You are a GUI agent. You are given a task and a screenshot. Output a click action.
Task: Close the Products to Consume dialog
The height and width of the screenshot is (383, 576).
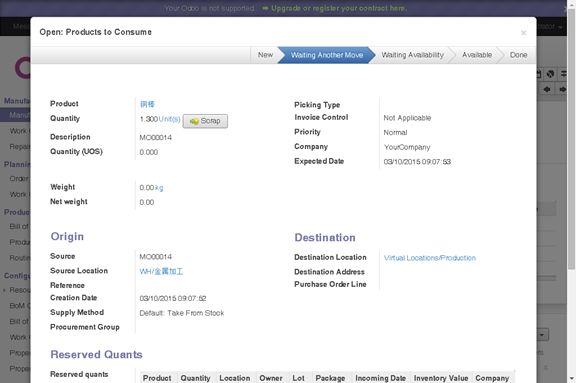click(x=523, y=33)
